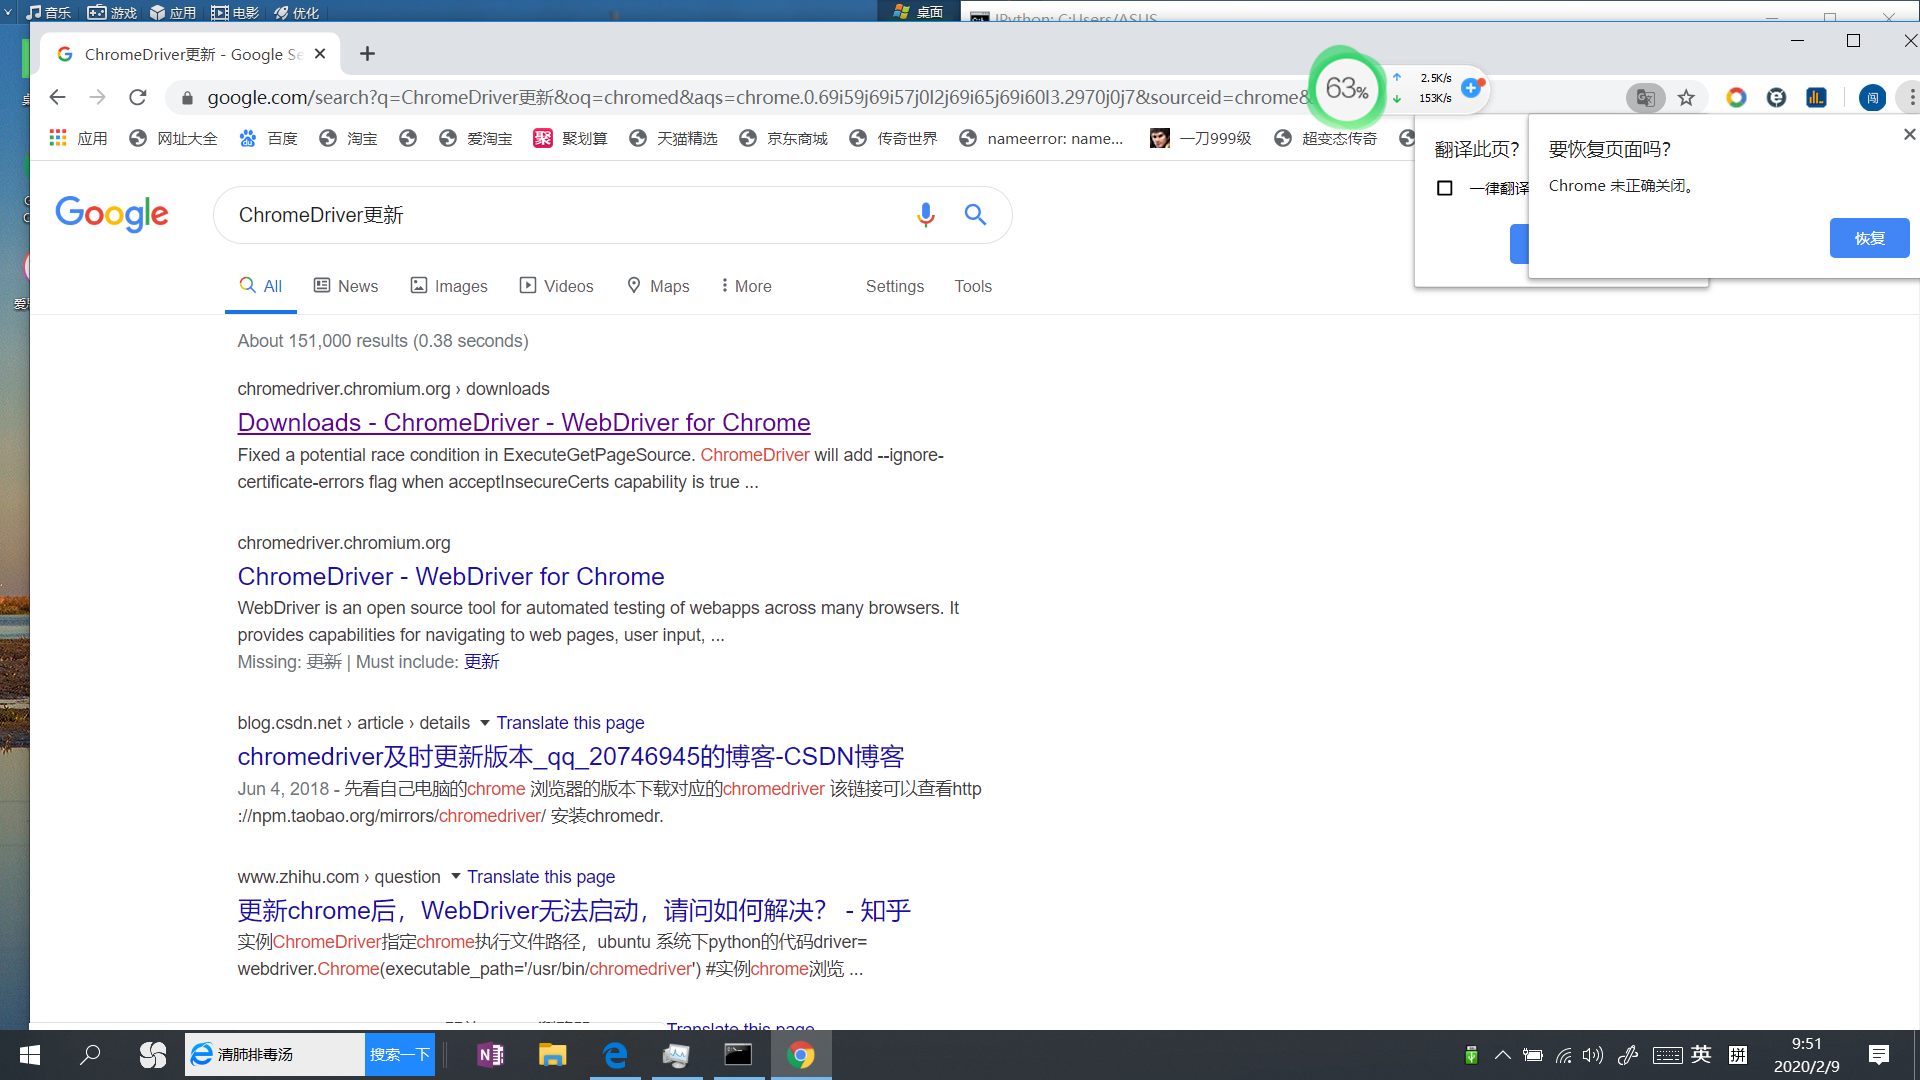1920x1080 pixels.
Task: Expand the More search tools dropdown
Action: [744, 285]
